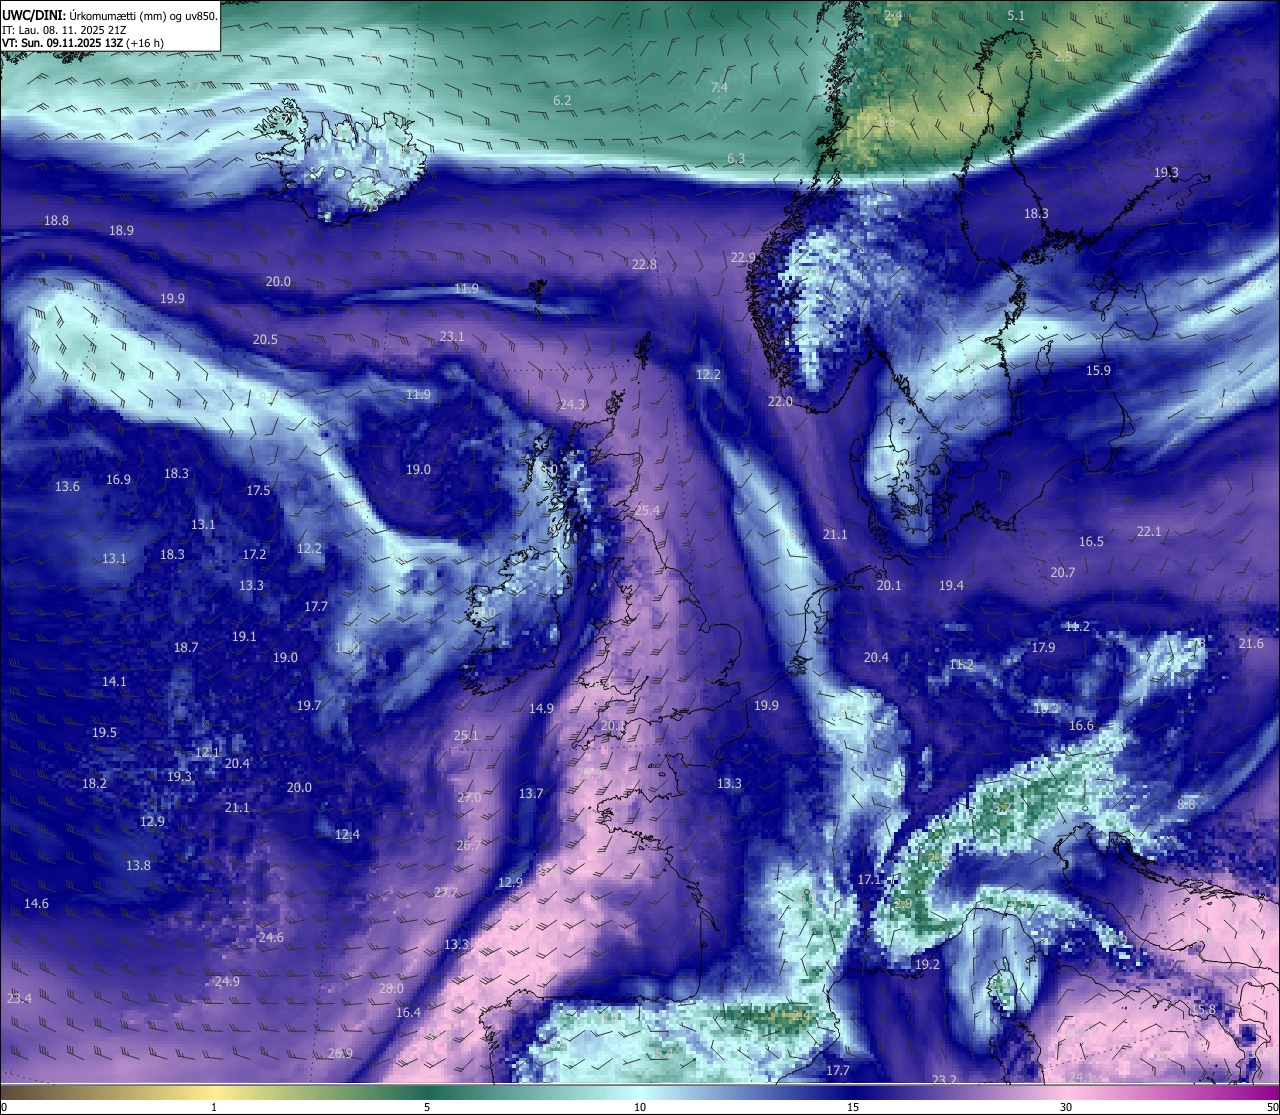
Task: Click the 19.5 value label
Action: click(104, 733)
